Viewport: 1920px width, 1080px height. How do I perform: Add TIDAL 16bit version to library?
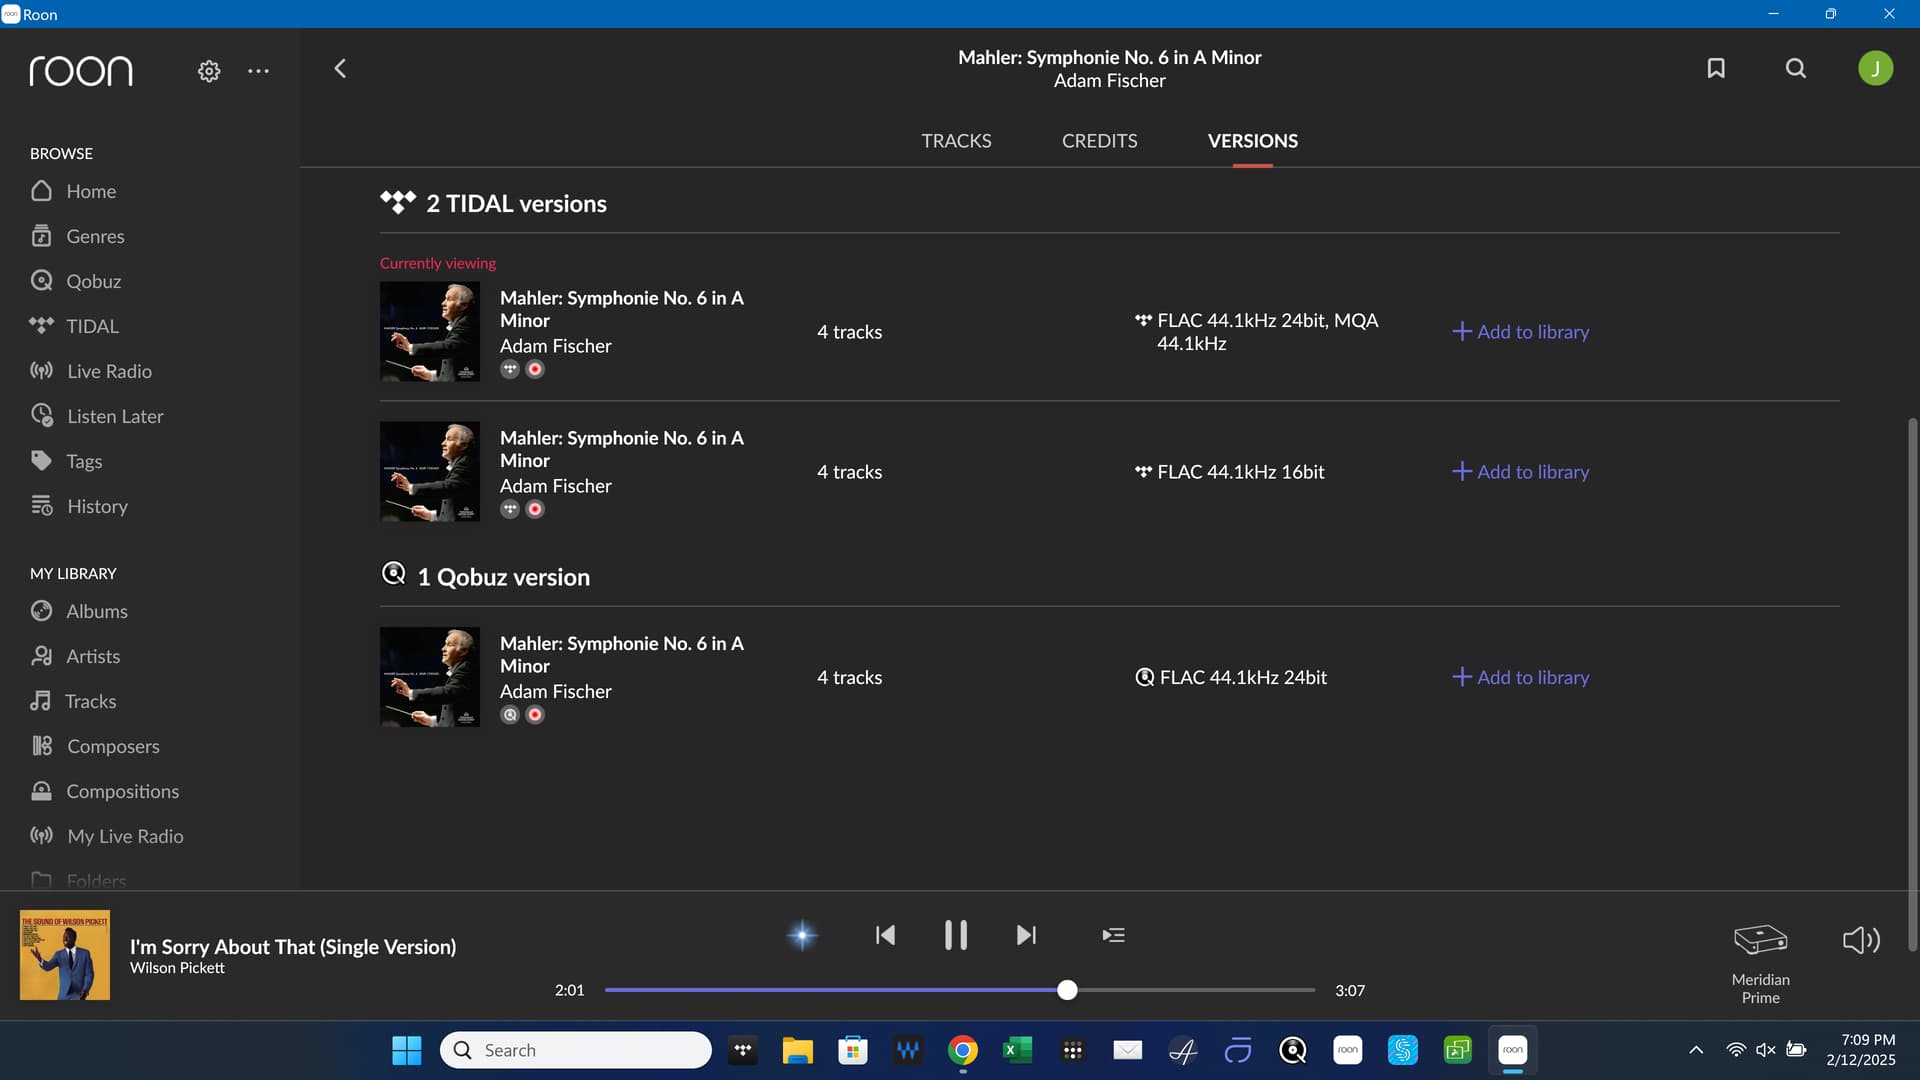(1520, 471)
